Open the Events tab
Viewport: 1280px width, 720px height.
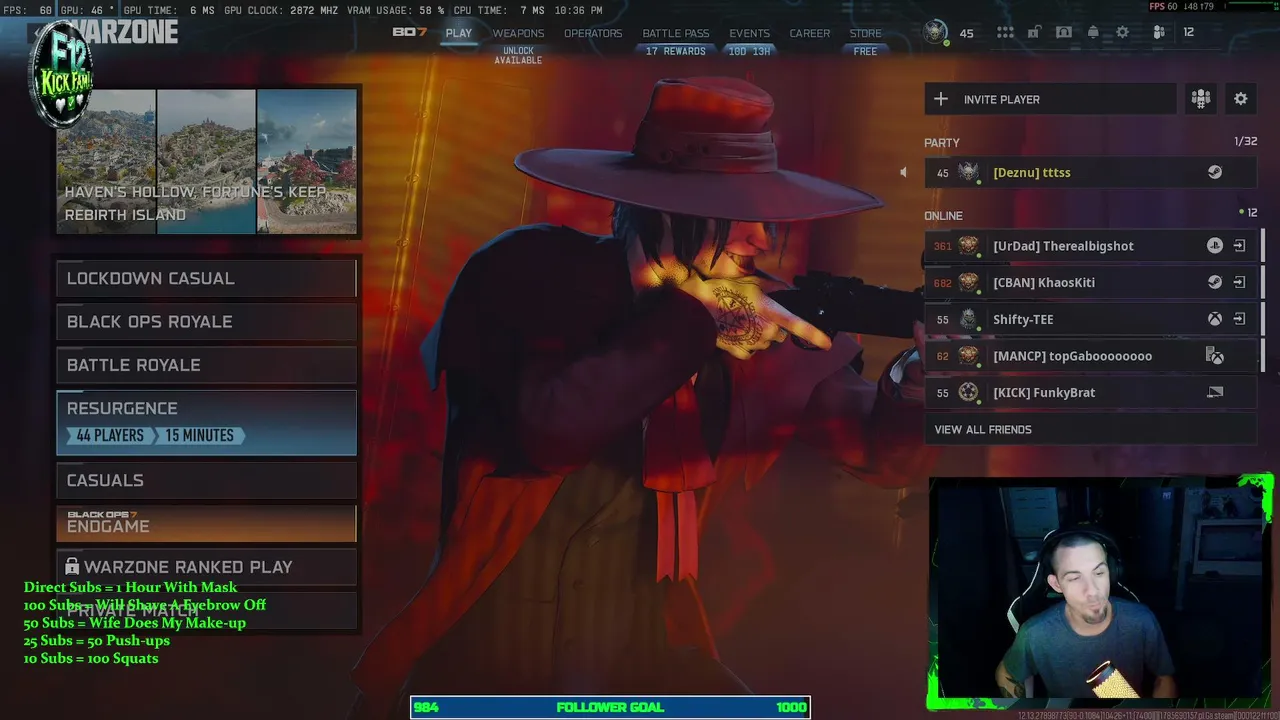pyautogui.click(x=749, y=33)
